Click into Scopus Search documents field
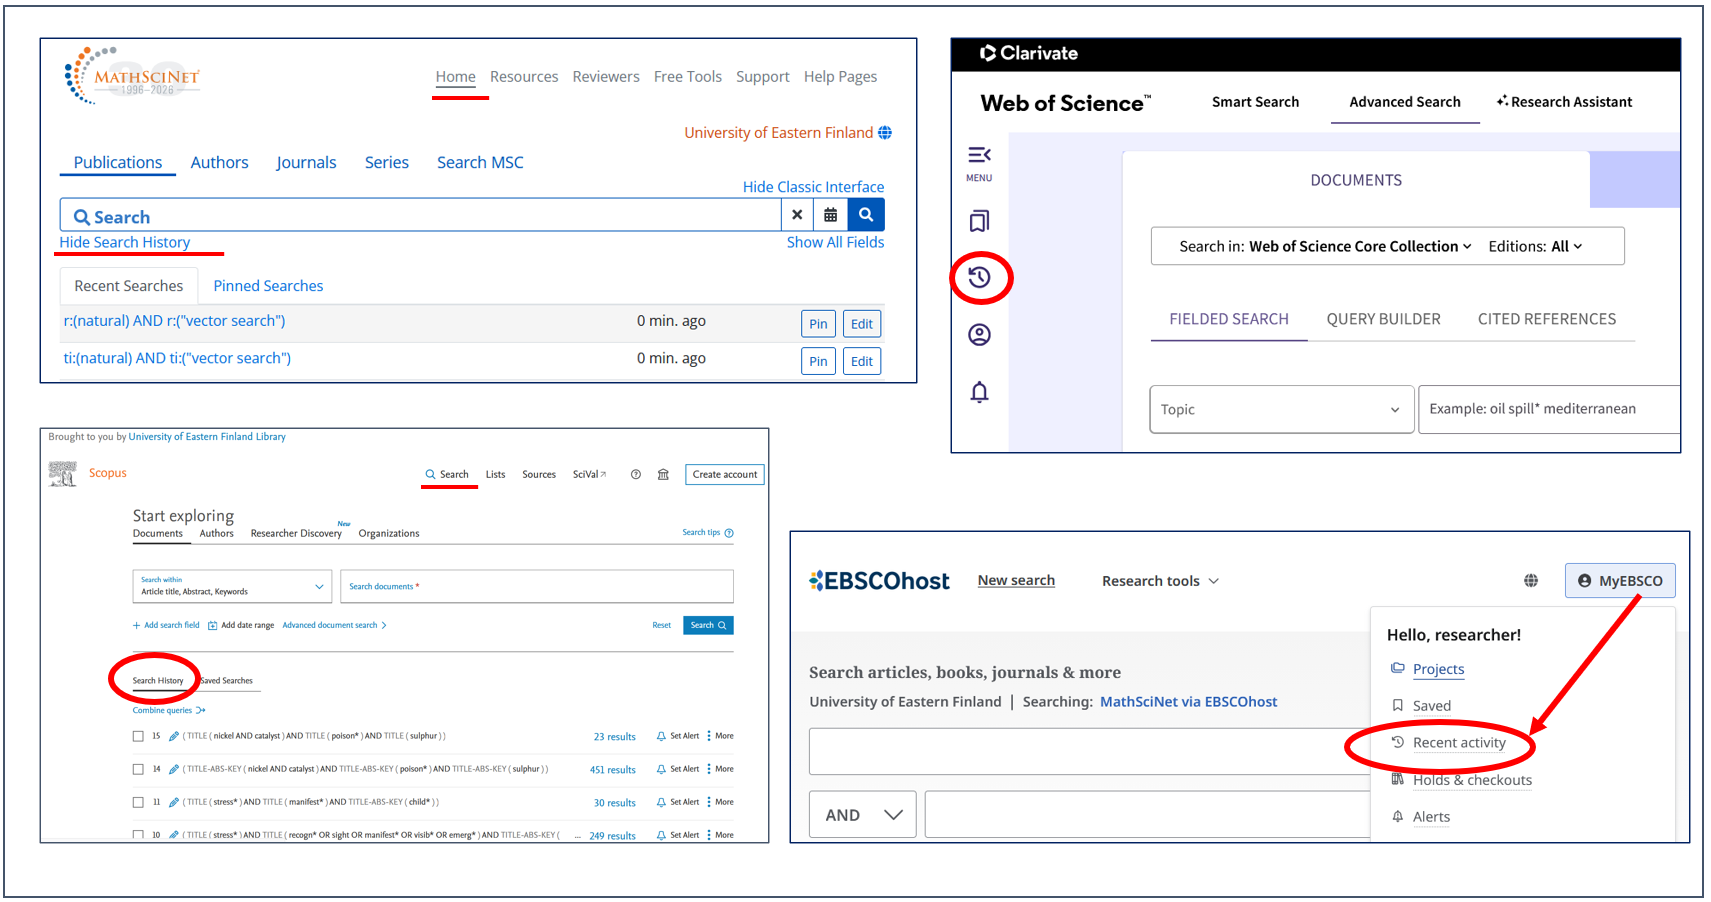Screen dimensions: 1711x902 coord(537,586)
